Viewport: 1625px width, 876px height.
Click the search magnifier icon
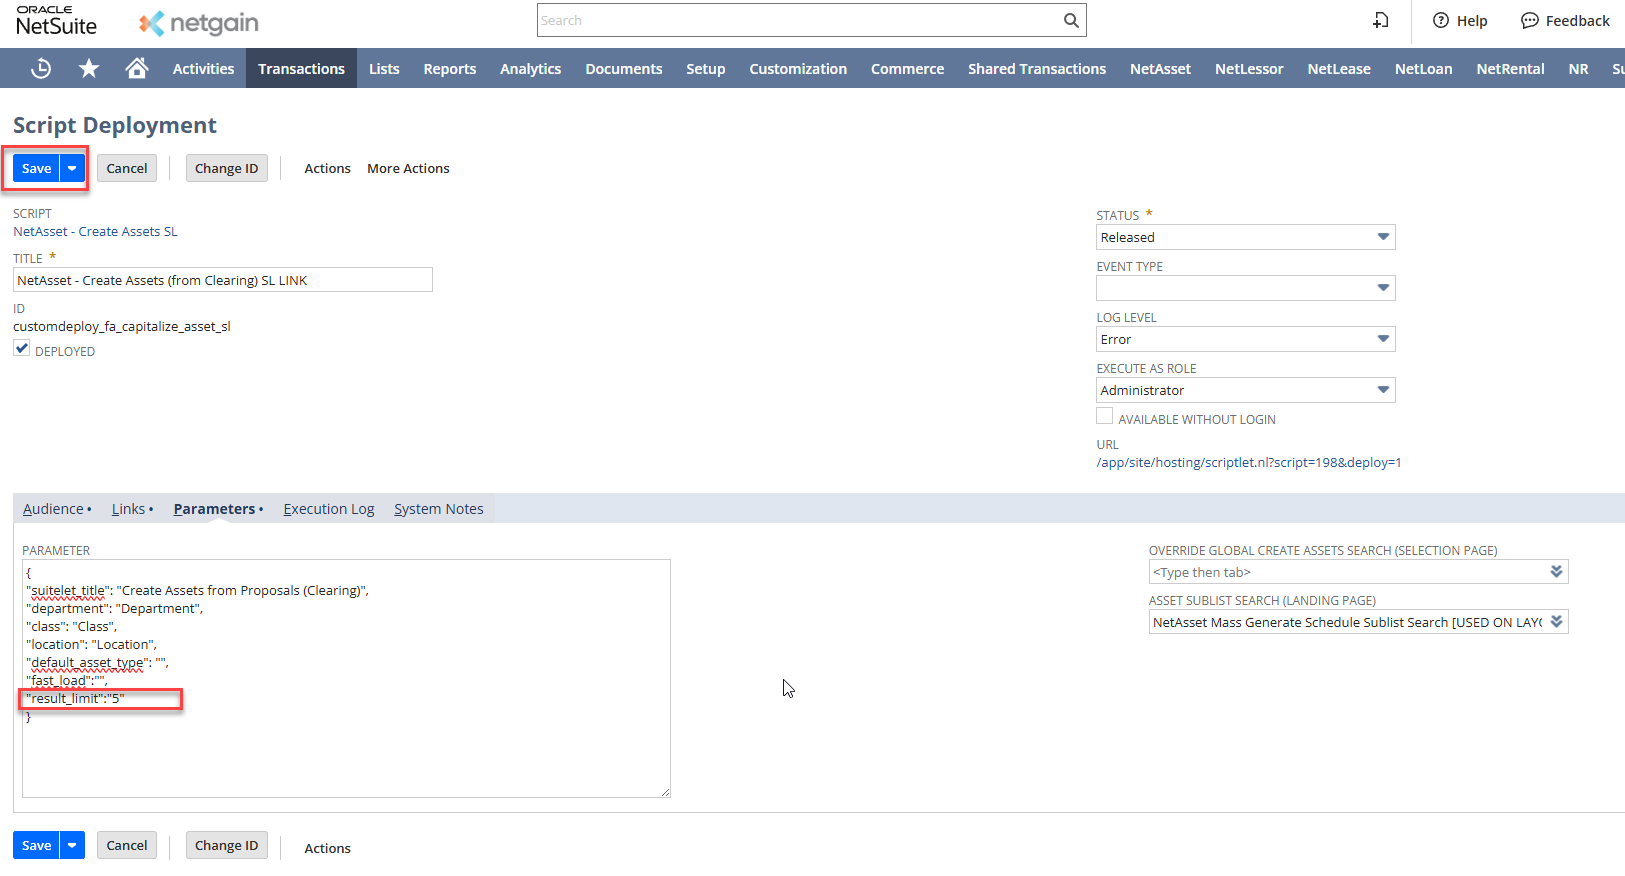coord(1071,20)
